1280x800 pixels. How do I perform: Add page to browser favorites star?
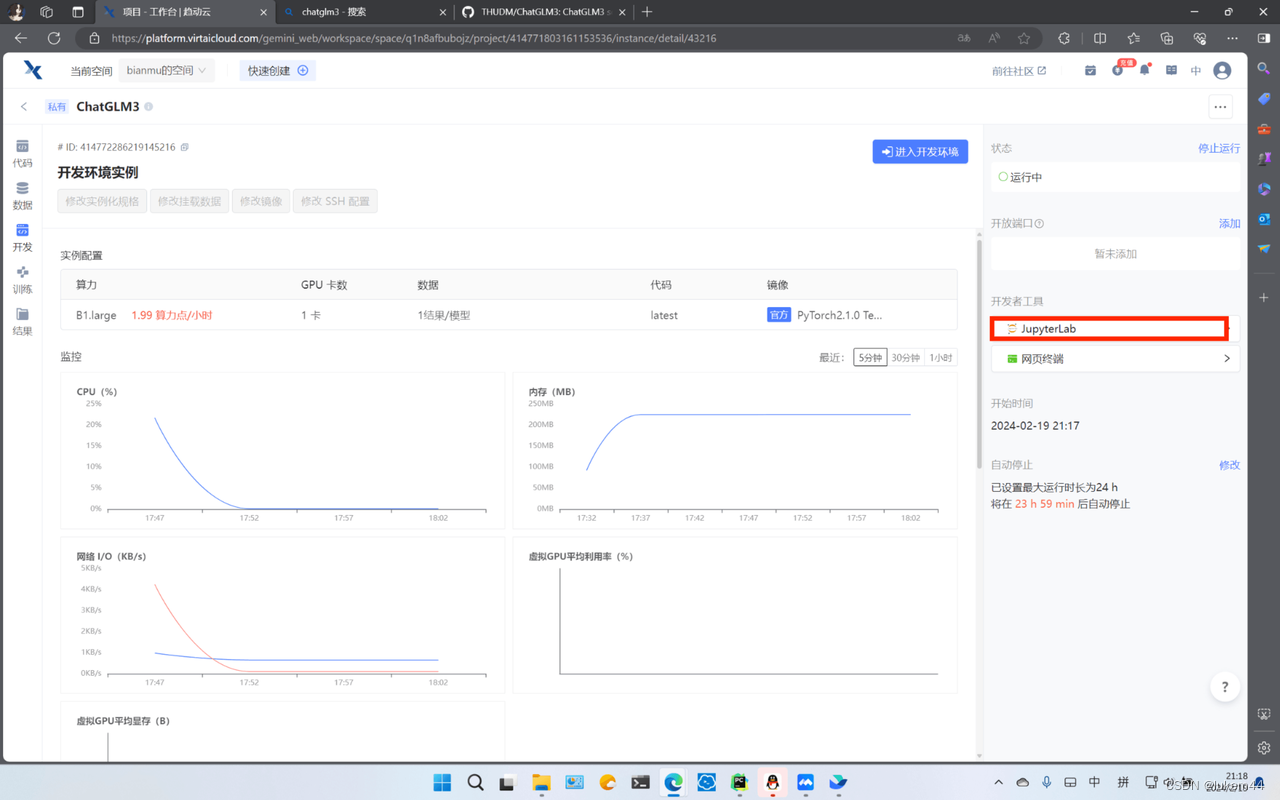click(x=1024, y=38)
